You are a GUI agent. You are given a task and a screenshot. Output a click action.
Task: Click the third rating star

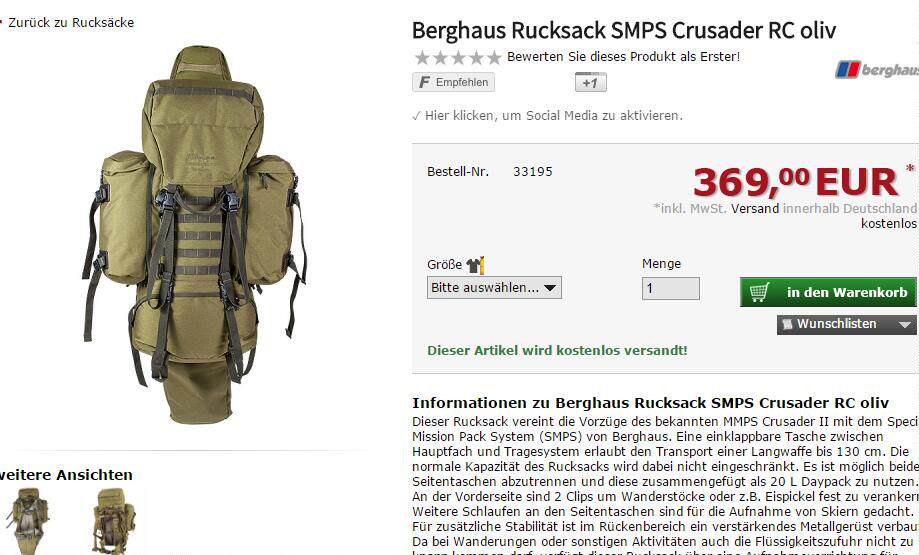458,57
